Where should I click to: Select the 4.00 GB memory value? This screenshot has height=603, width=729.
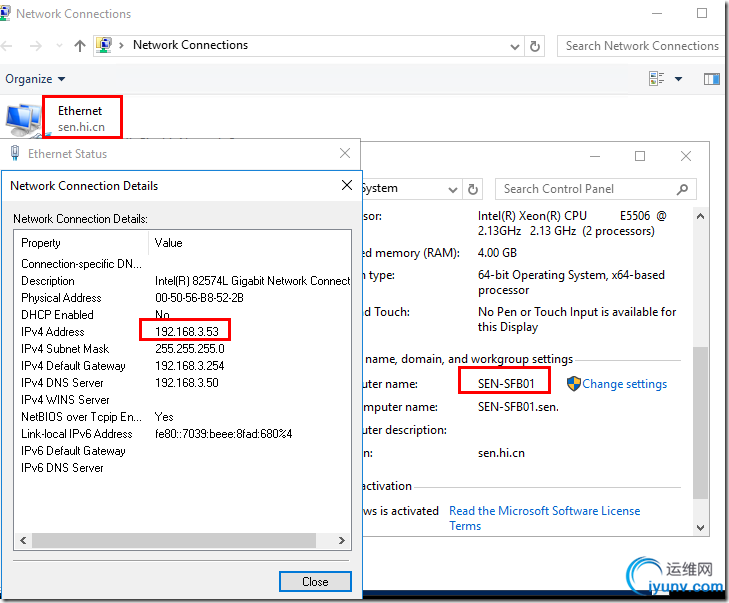[x=497, y=252]
